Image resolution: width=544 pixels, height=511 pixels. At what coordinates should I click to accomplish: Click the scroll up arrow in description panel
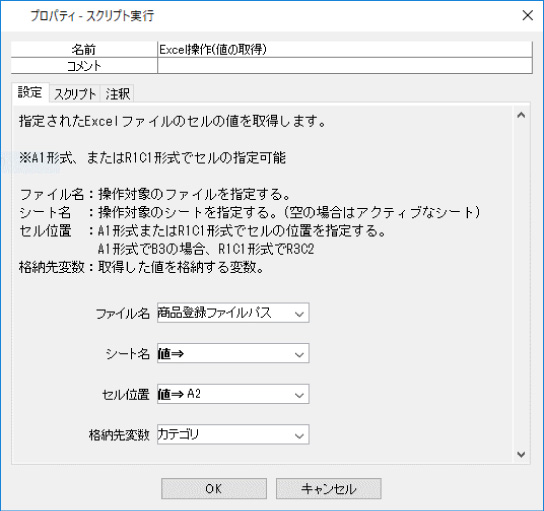coord(521,115)
